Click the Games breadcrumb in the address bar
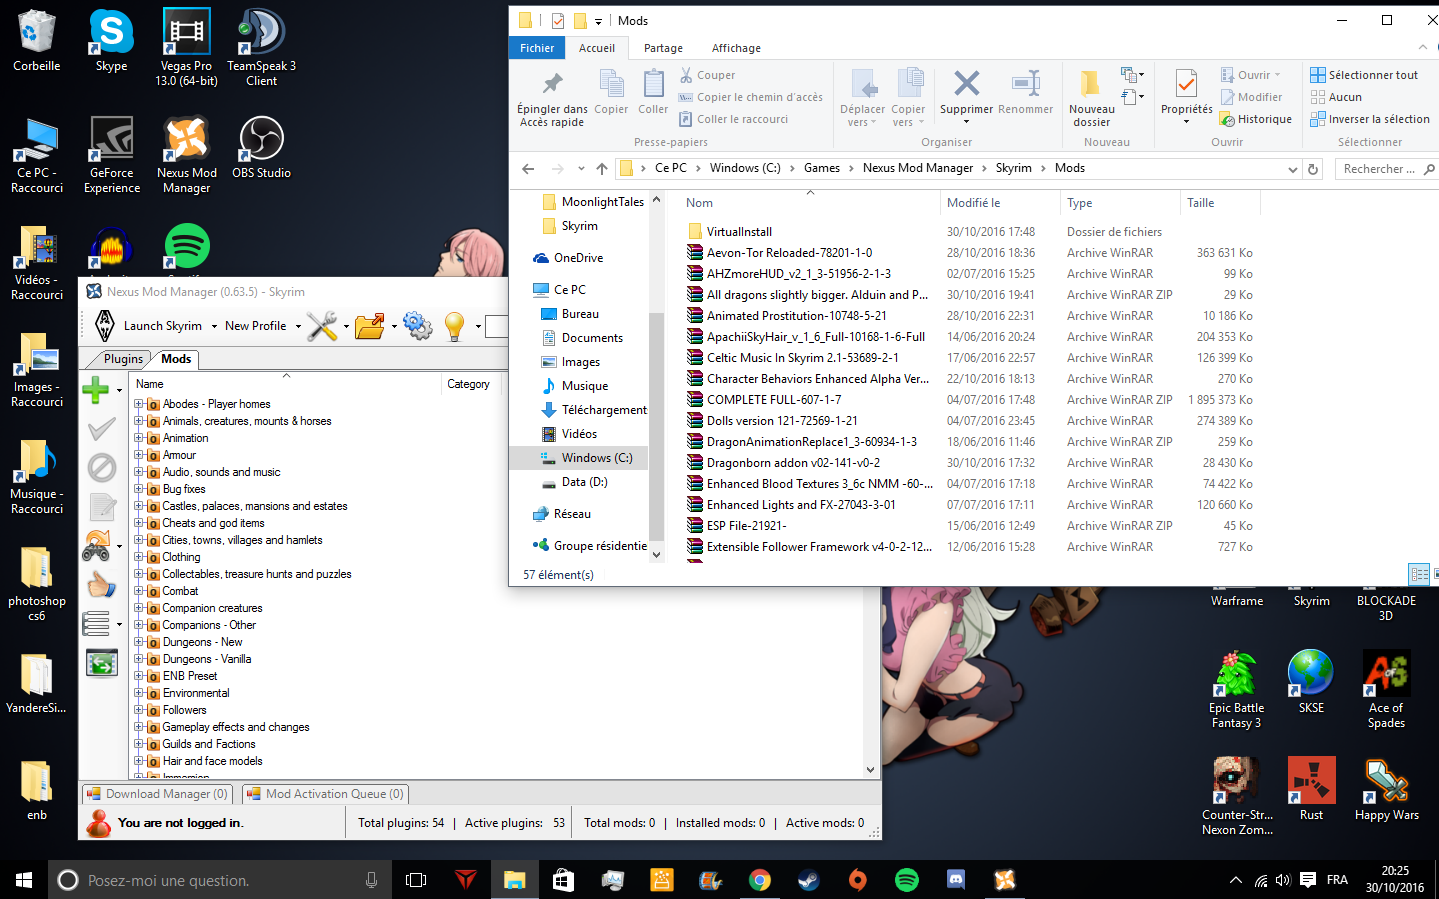This screenshot has height=899, width=1439. click(x=822, y=168)
